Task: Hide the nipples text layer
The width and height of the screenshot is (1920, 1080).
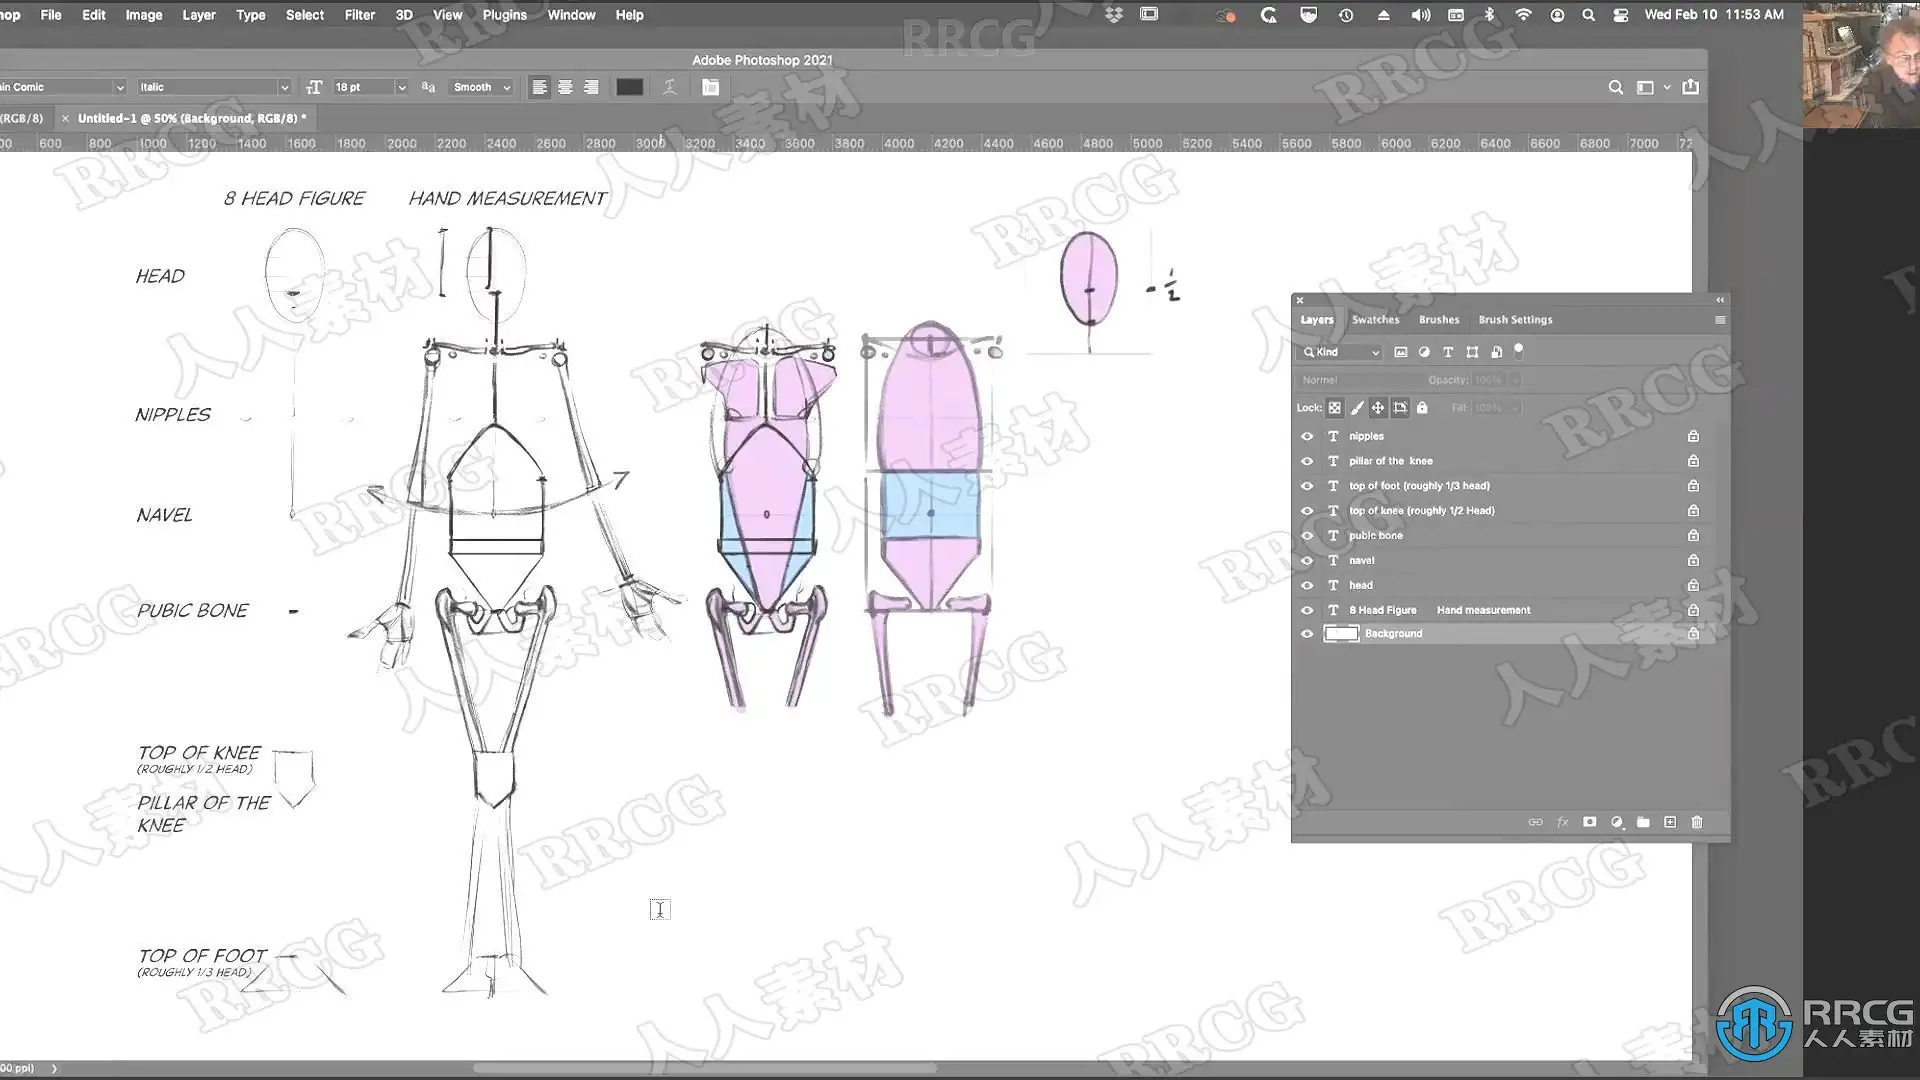Action: [1307, 437]
